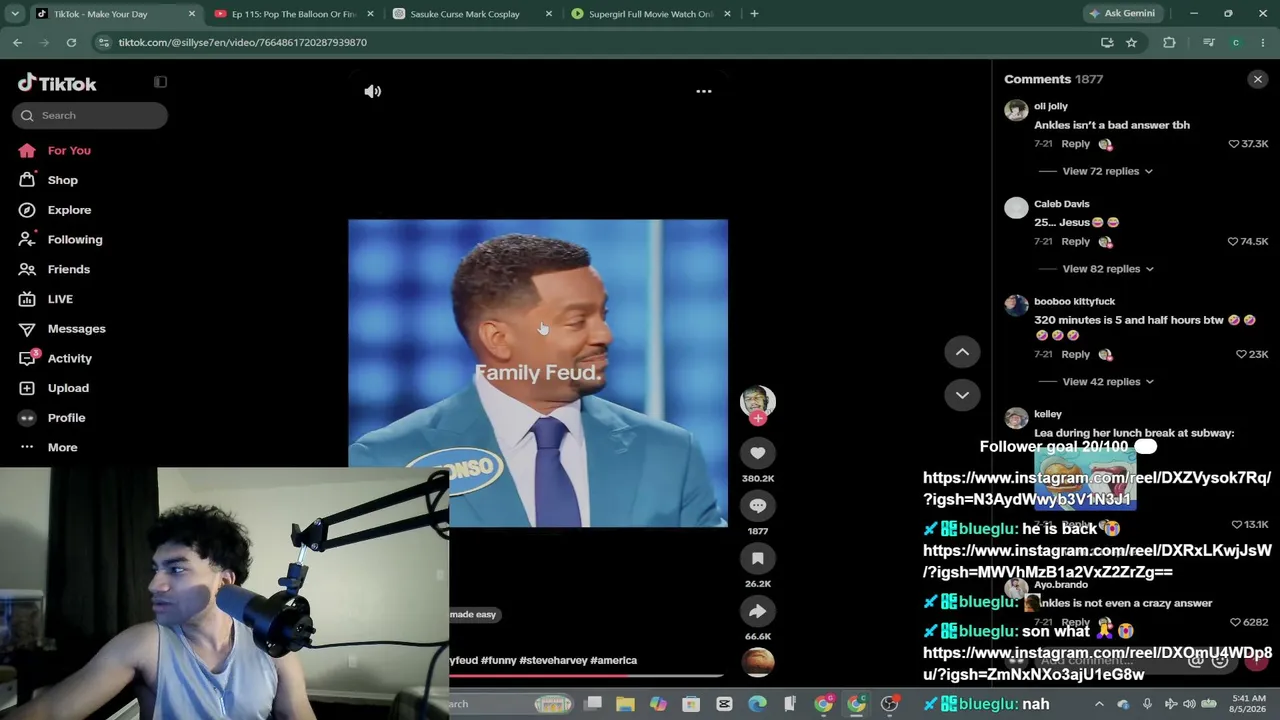
Task: Expand View 82 replies
Action: pyautogui.click(x=1108, y=269)
